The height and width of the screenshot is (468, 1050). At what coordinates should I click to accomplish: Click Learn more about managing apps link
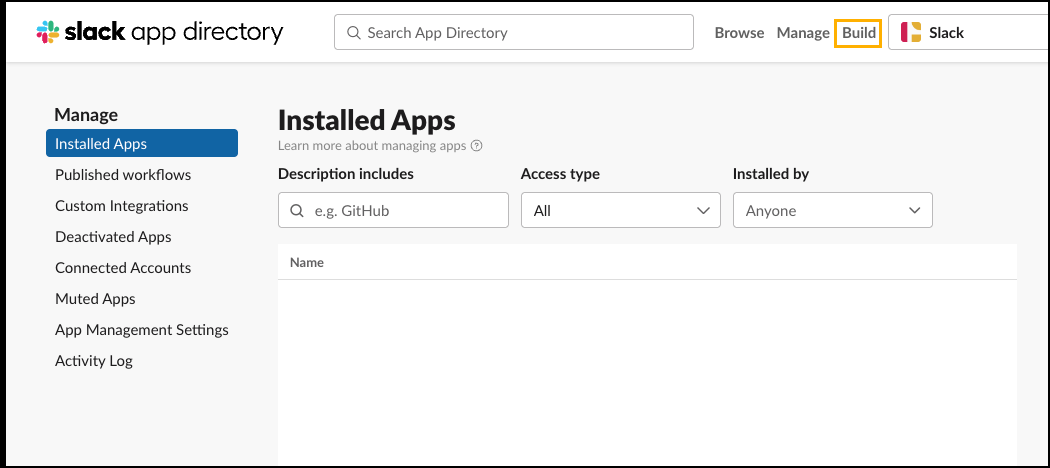(x=372, y=146)
